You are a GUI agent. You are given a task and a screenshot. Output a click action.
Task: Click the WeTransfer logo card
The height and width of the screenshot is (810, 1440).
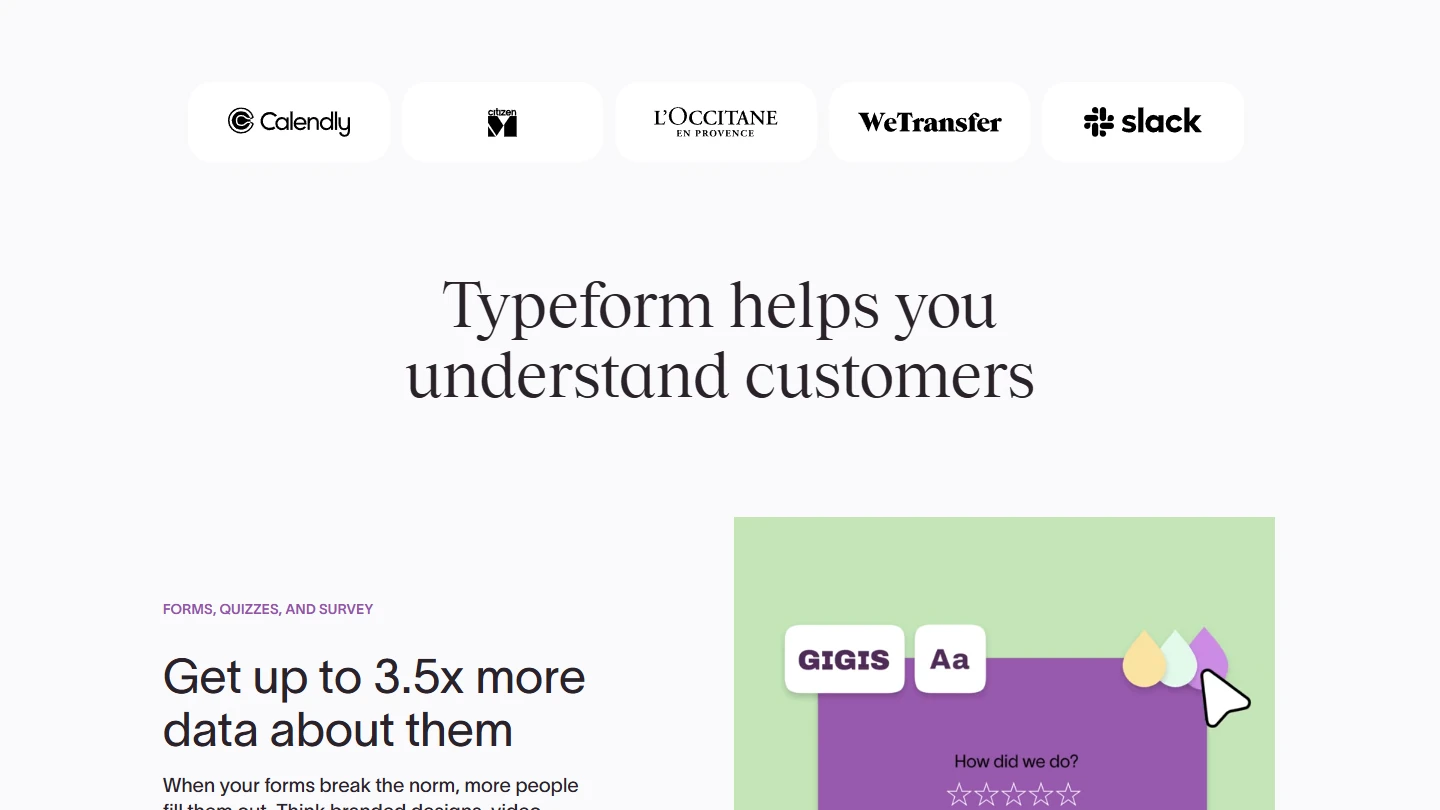tap(929, 122)
